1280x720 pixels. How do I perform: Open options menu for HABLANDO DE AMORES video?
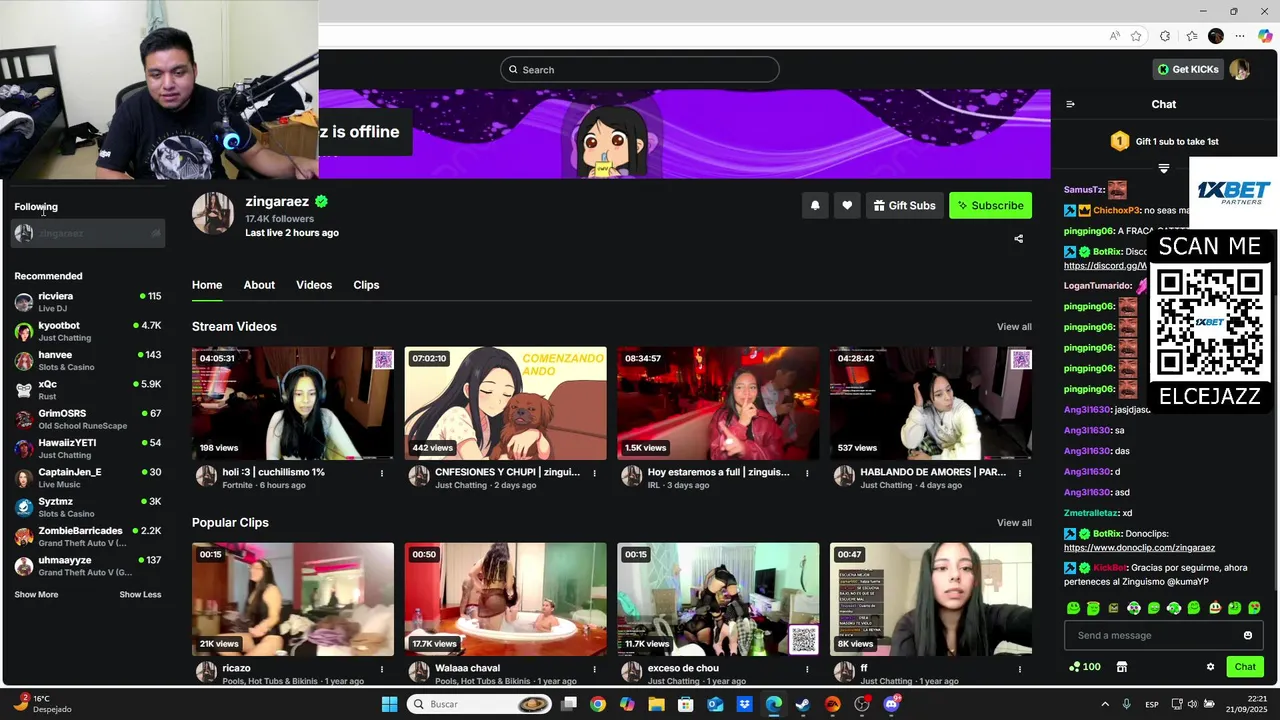(x=1019, y=473)
